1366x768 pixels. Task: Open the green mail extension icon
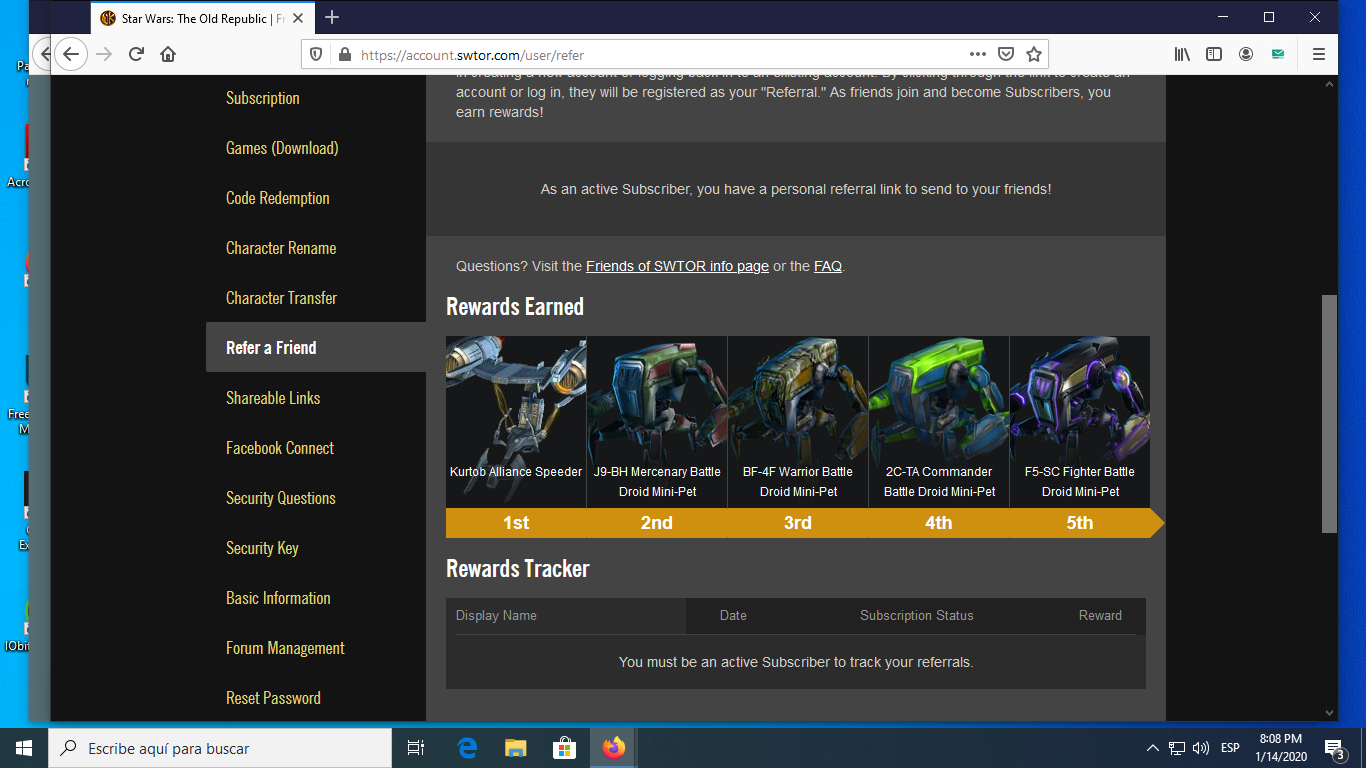coord(1278,54)
